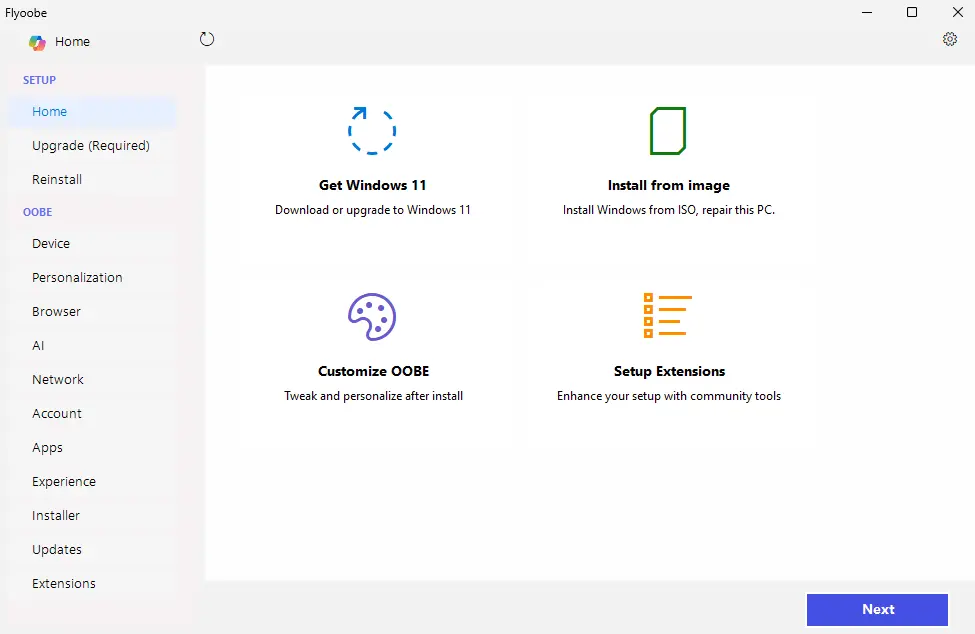Click the Next button
This screenshot has height=634, width=975.
(877, 610)
